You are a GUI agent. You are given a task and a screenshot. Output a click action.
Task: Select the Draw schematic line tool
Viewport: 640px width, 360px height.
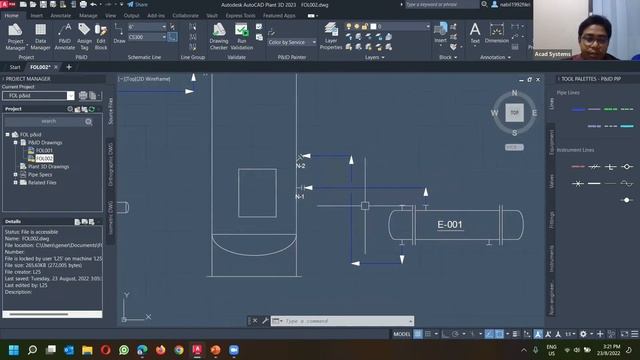tap(119, 33)
